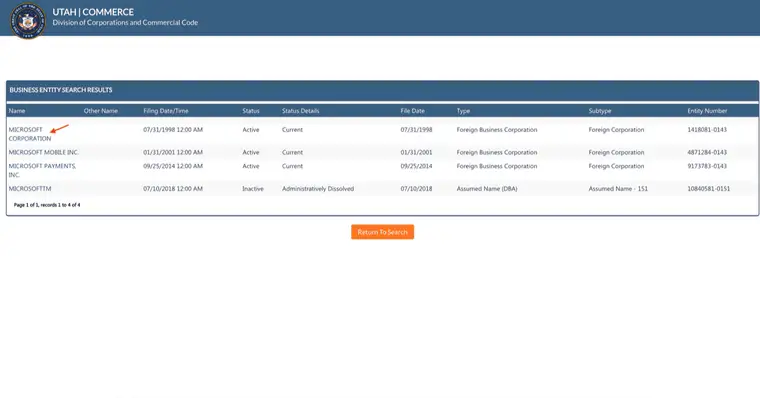Open MICROSOFTTM entity record
Image resolution: width=760 pixels, height=398 pixels.
[x=30, y=189]
